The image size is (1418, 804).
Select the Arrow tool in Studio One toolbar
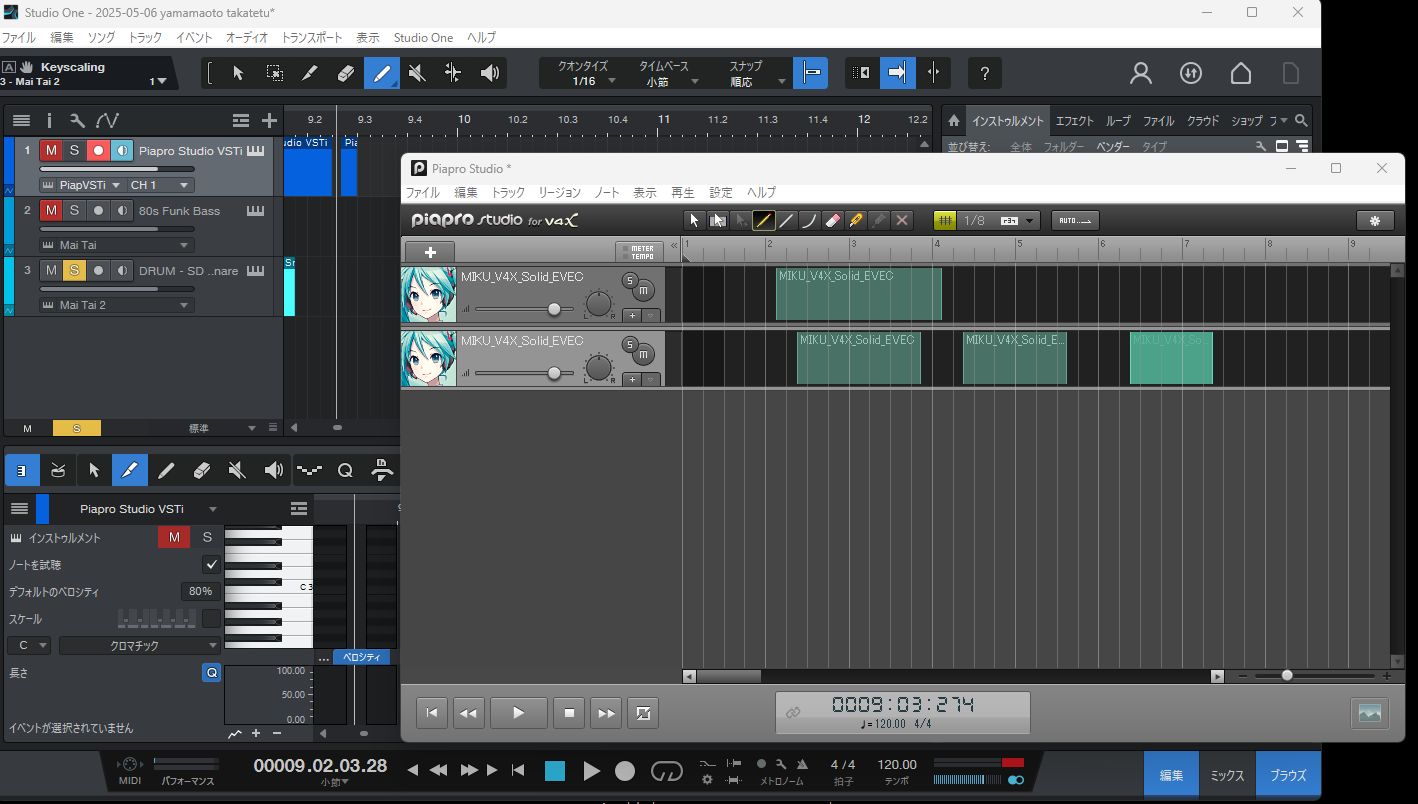(x=238, y=73)
